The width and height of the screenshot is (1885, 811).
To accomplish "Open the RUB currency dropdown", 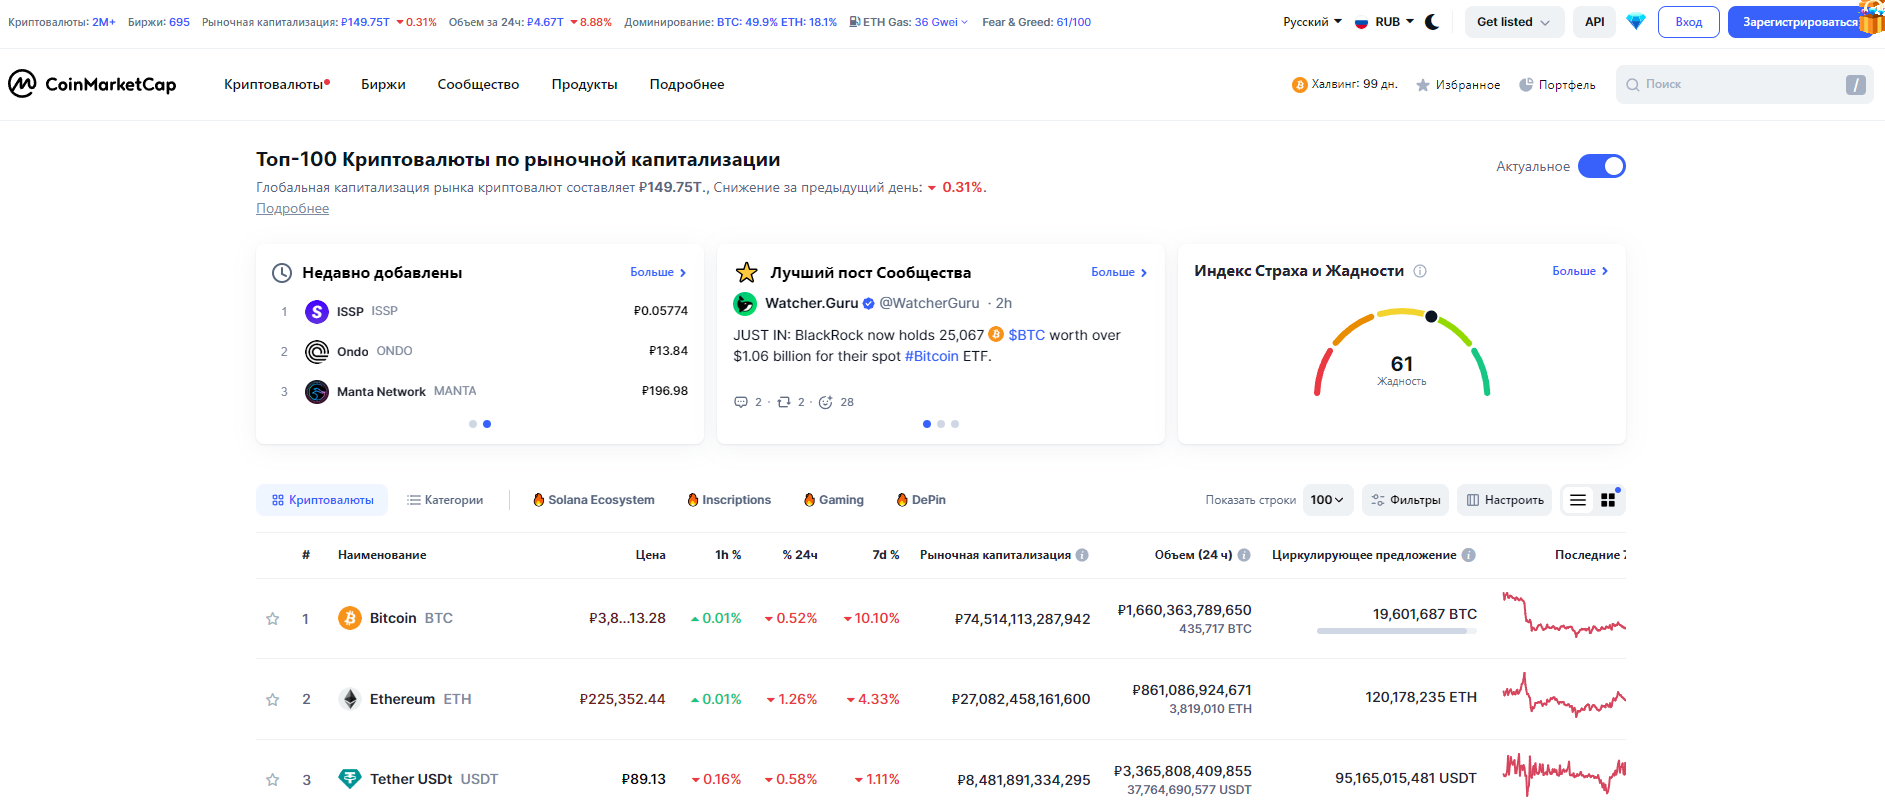I will tap(1385, 22).
